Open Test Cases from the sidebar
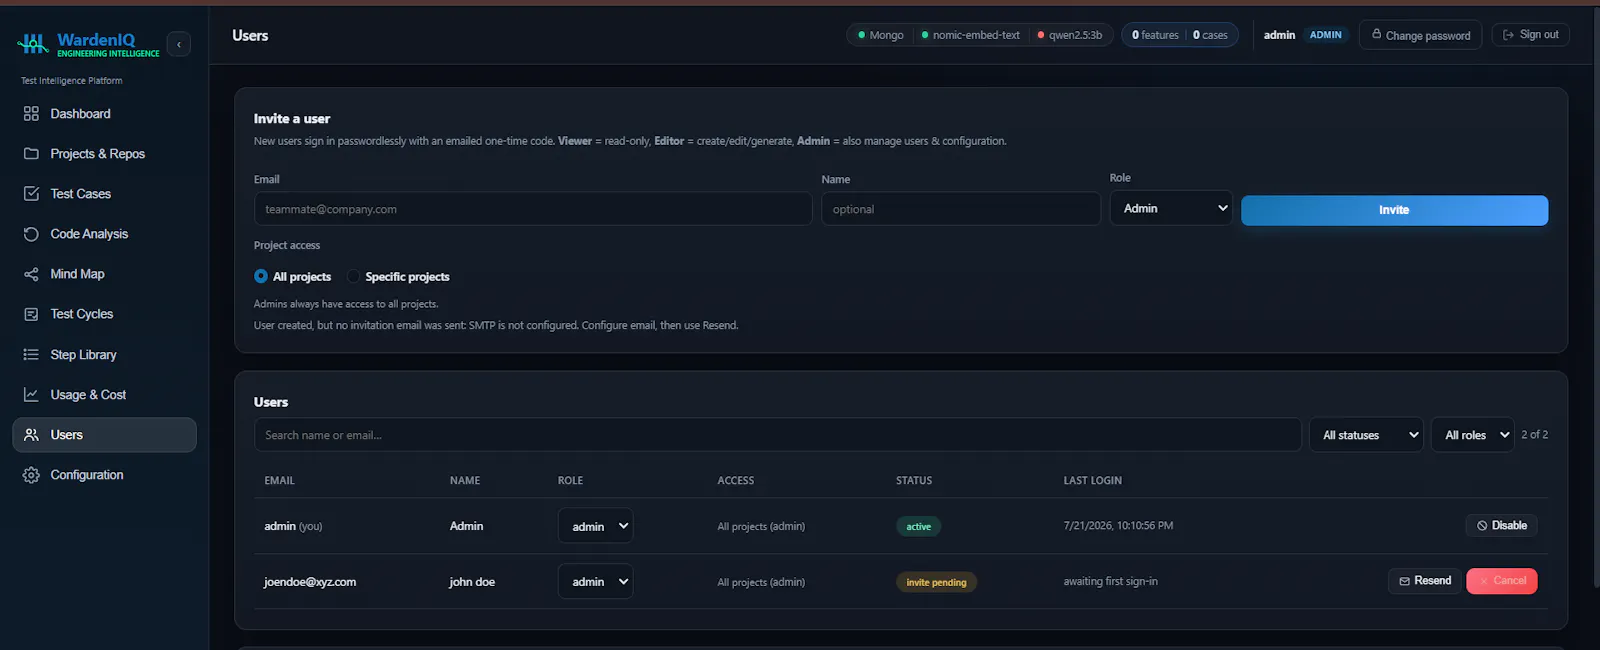This screenshot has width=1600, height=650. click(104, 194)
